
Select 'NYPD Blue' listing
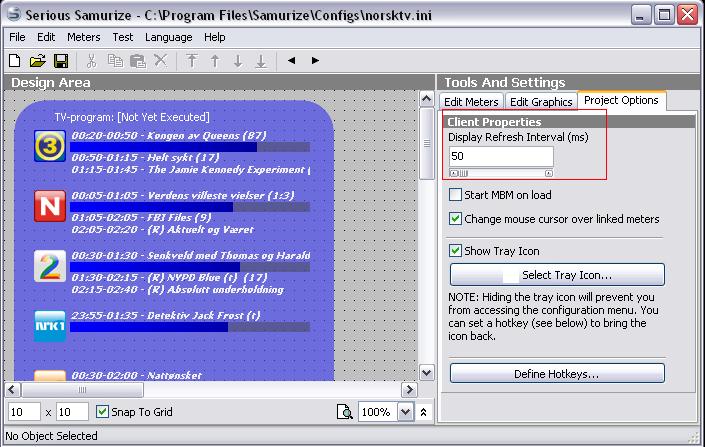(169, 277)
